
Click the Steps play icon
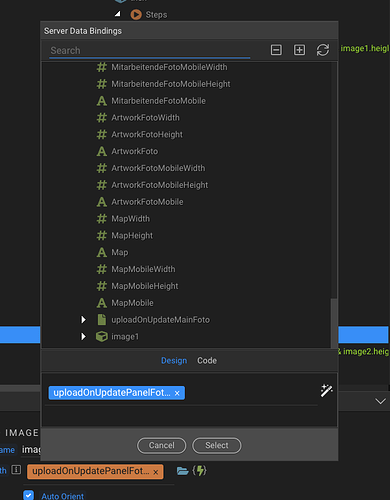[136, 15]
